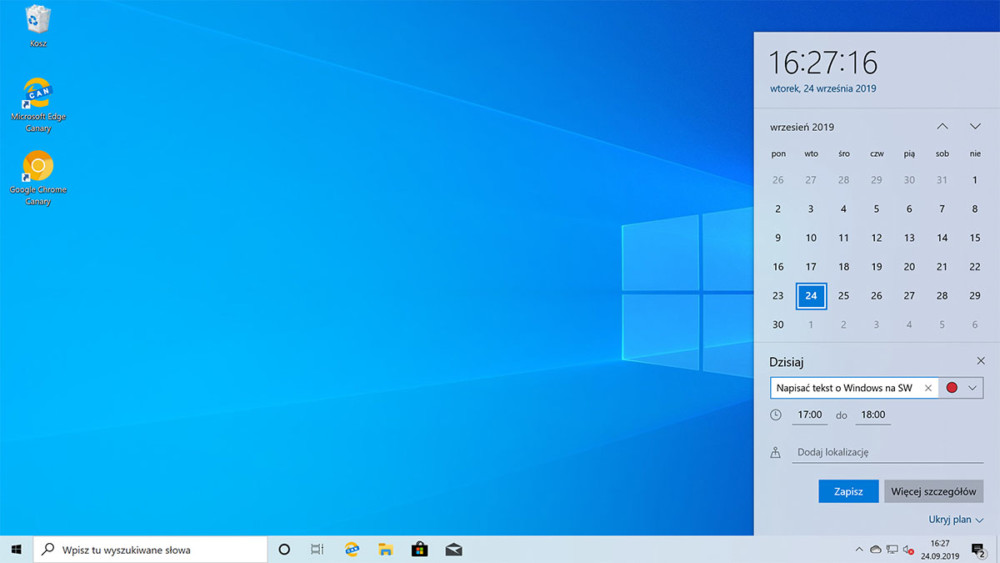The image size is (1000, 563).
Task: Open the start time 17:00 picker
Action: (809, 415)
